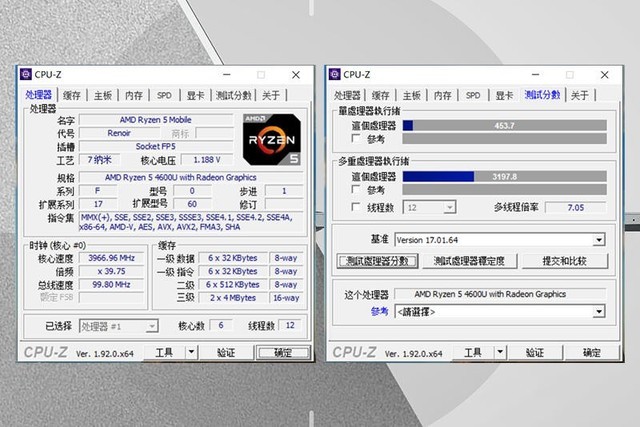This screenshot has width=640, height=427.
Task: Click 工具 button in left window
Action: click(165, 352)
